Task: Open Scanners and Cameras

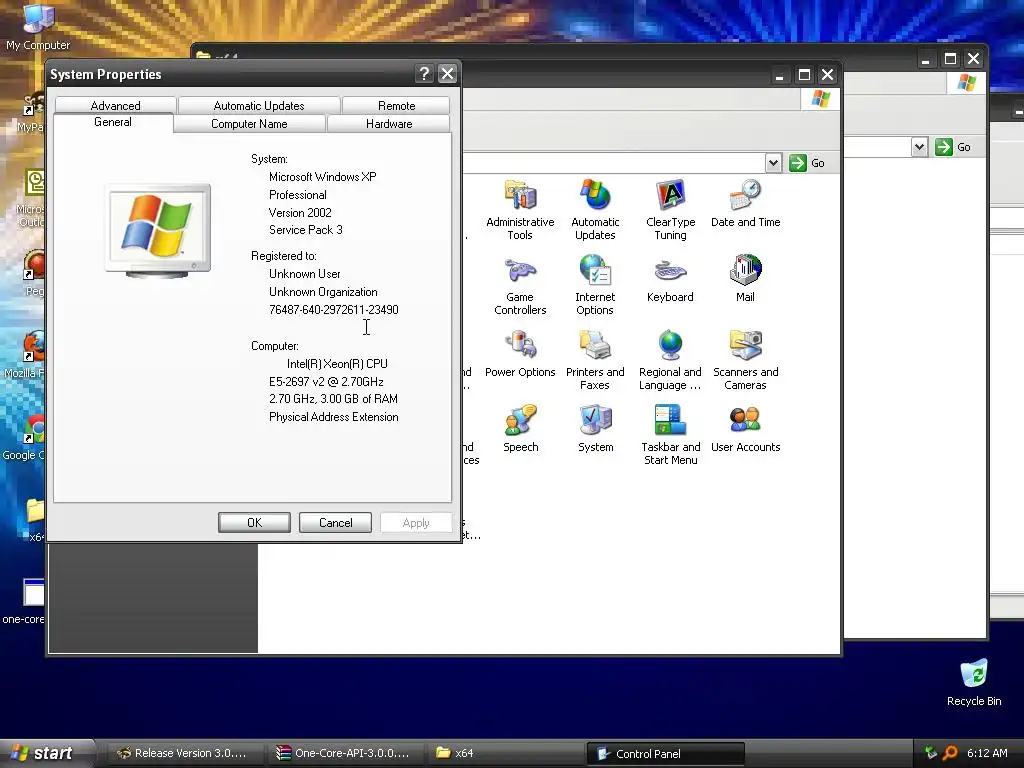Action: 745,360
